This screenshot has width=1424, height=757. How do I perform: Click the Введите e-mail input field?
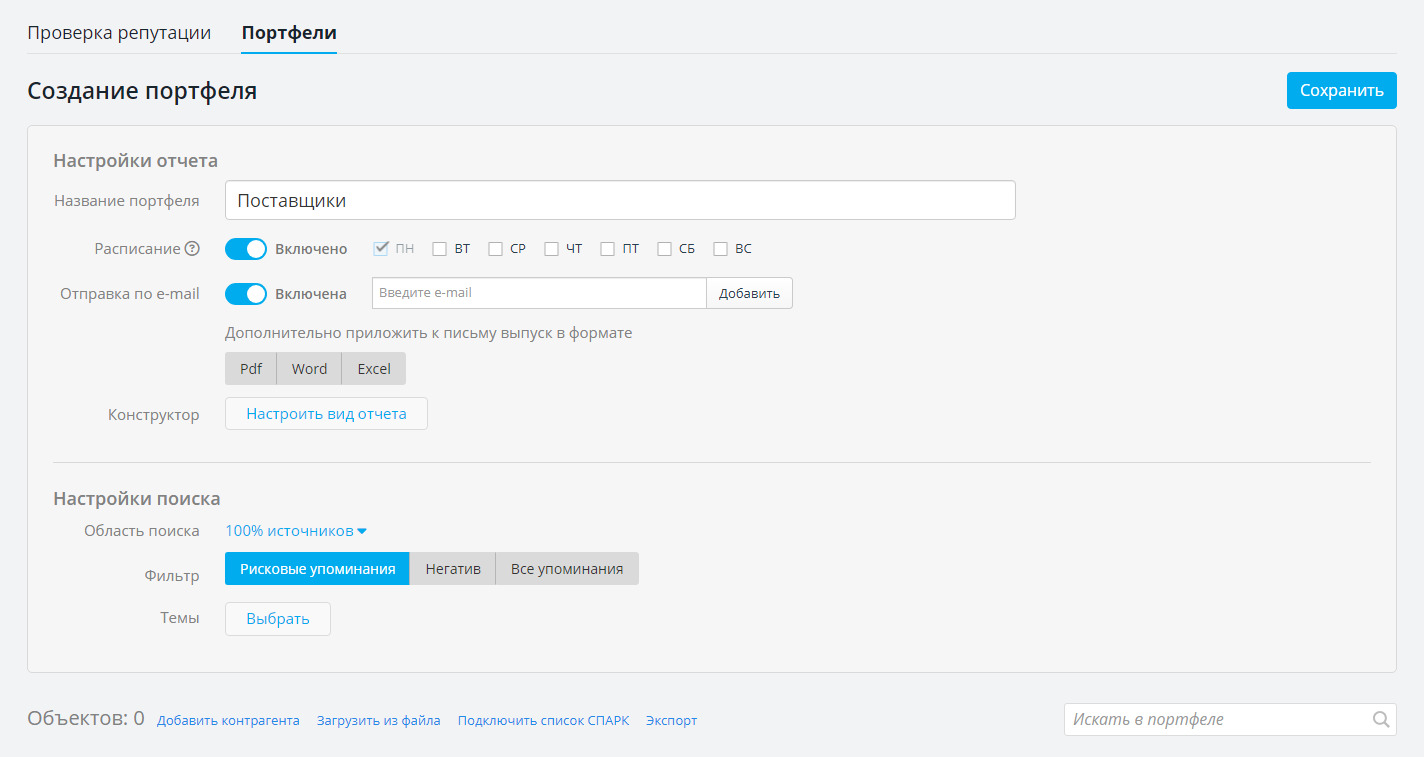coord(539,293)
